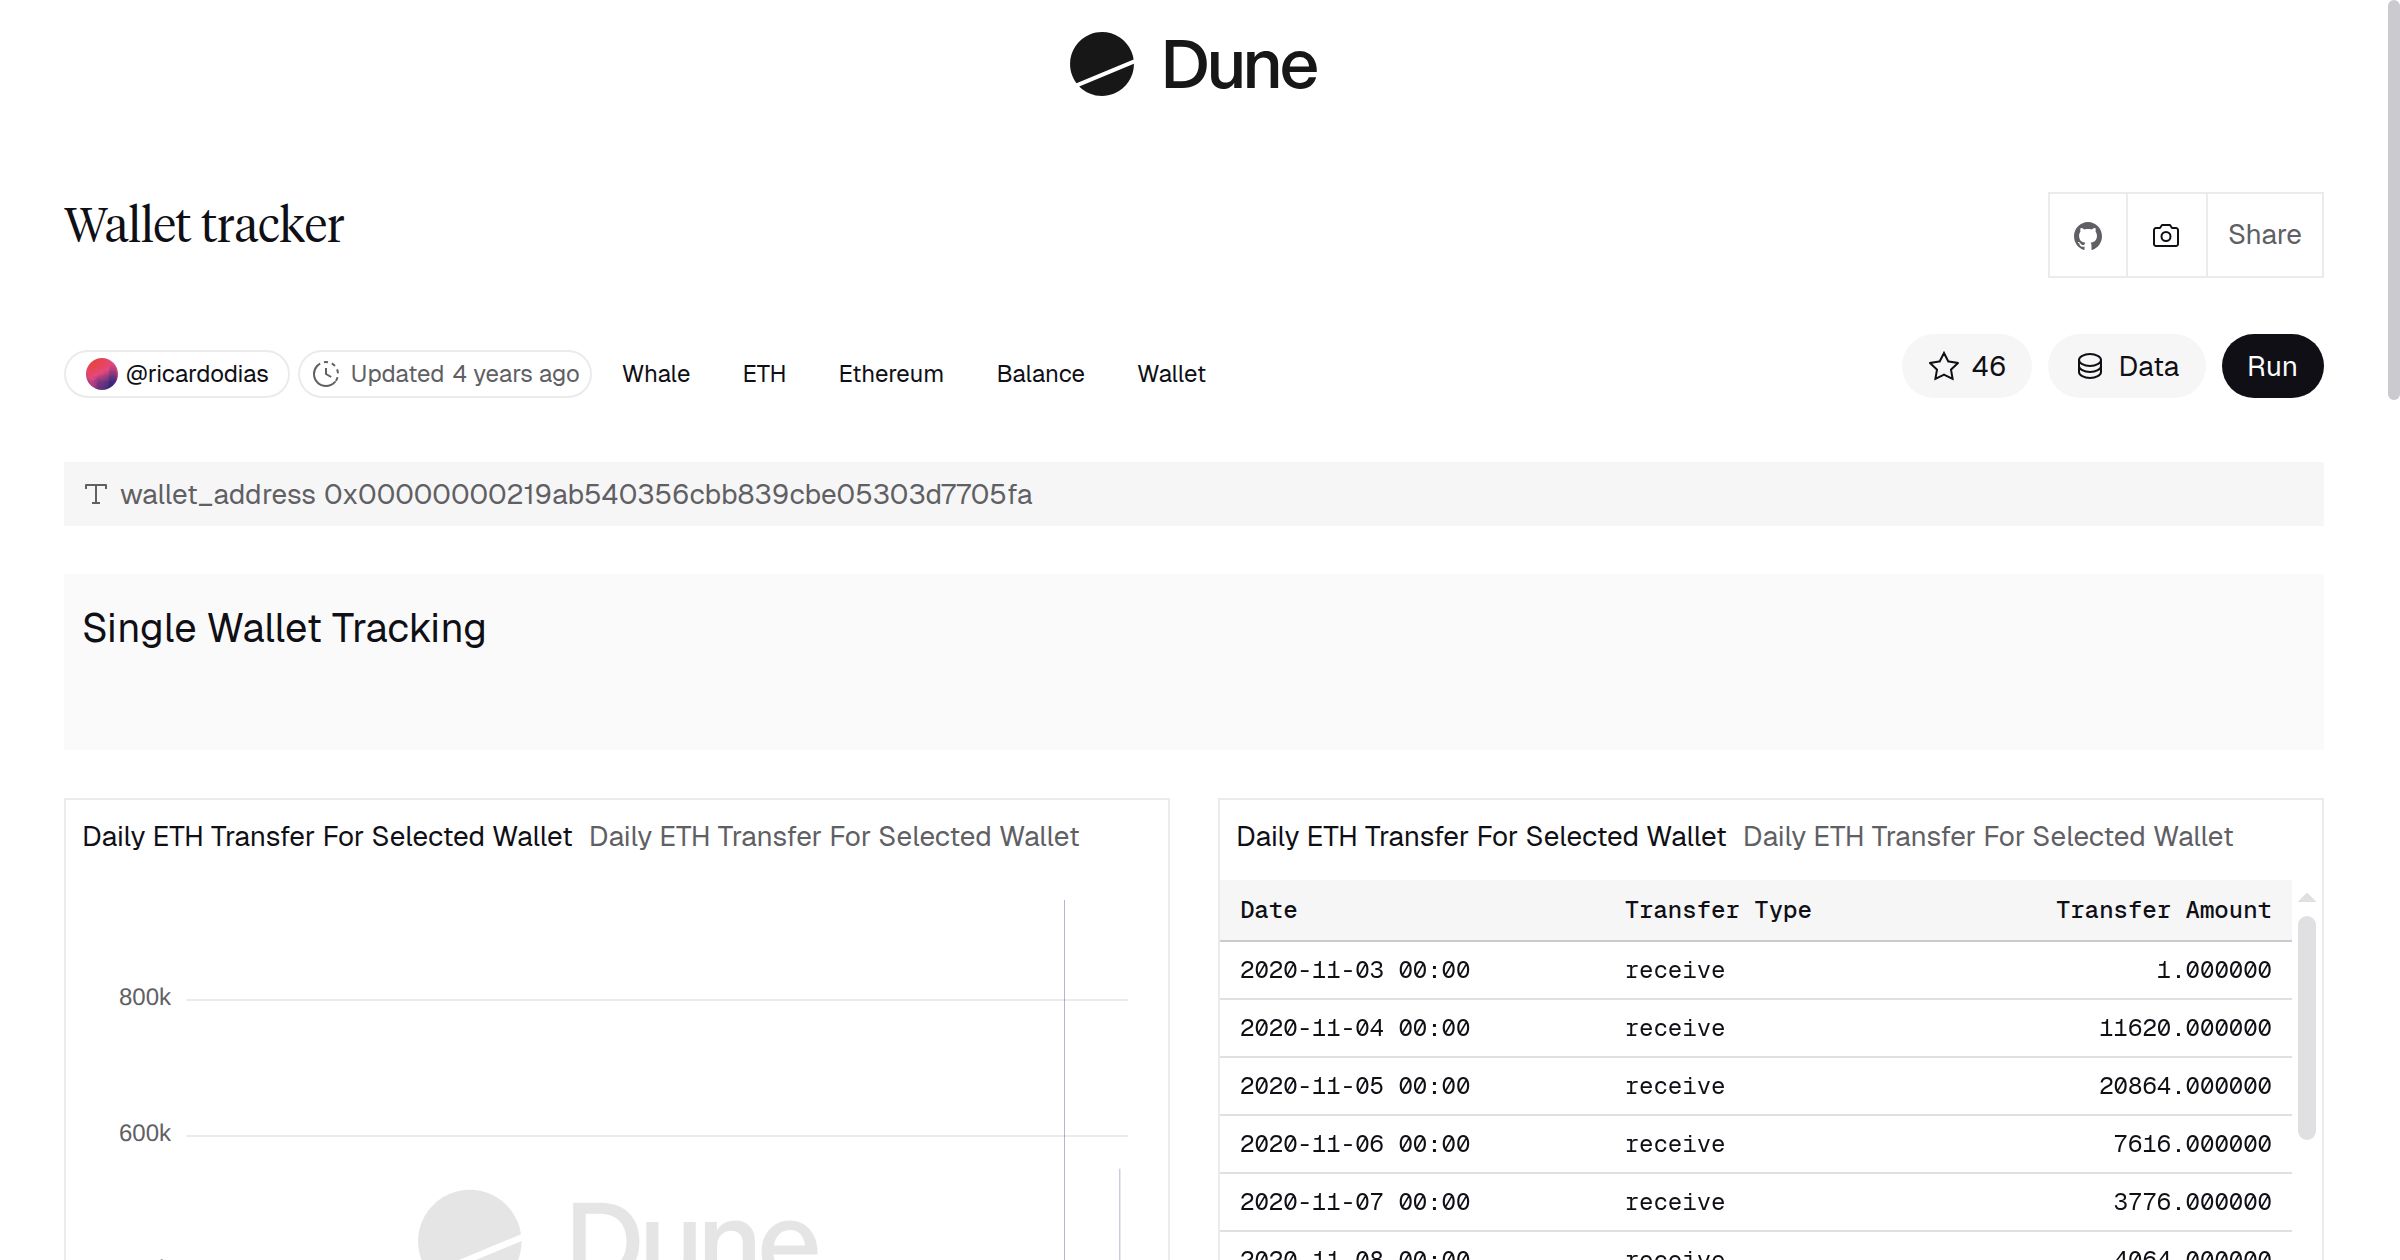The height and width of the screenshot is (1260, 2400).
Task: Open the Ethereum tag
Action: 890,373
